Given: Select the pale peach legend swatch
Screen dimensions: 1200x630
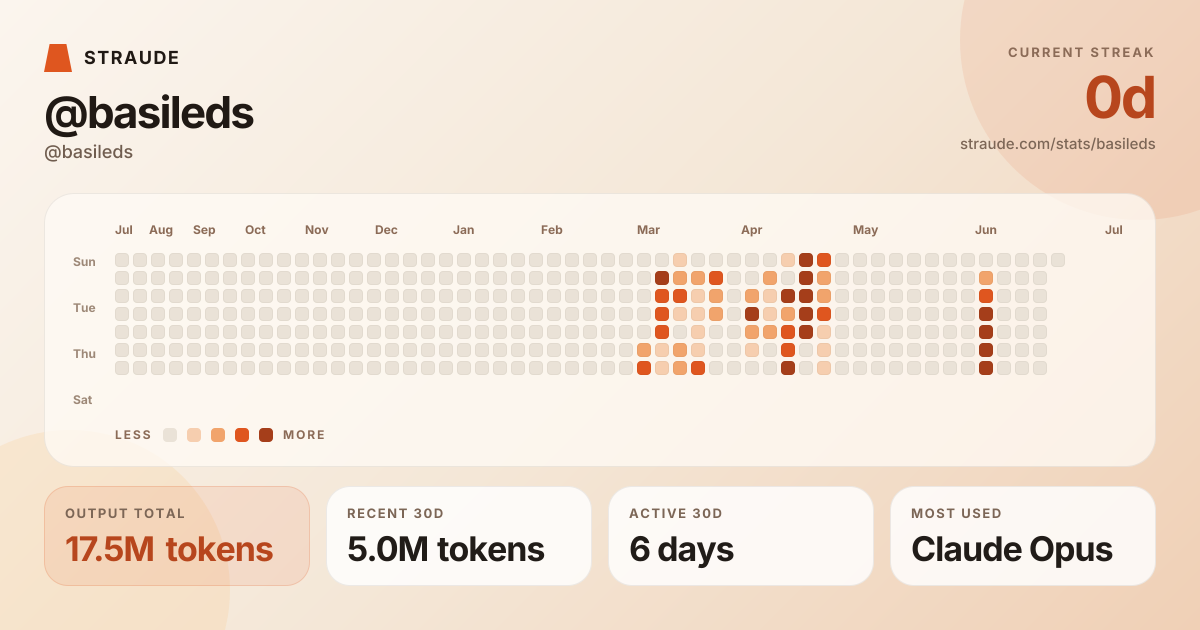Looking at the screenshot, I should pos(194,435).
